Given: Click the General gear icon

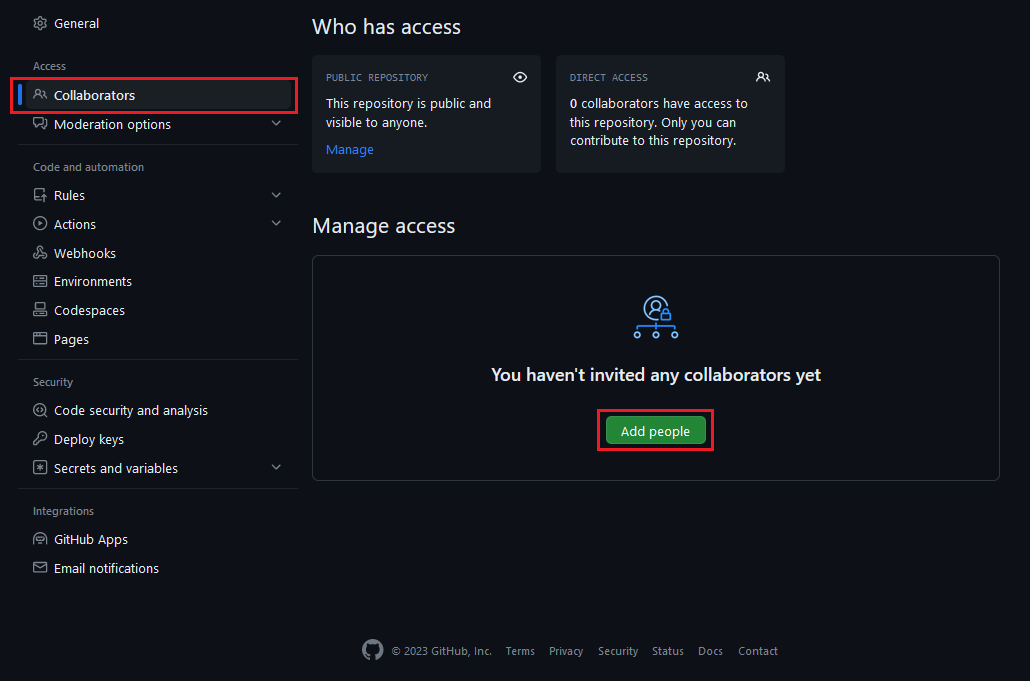Looking at the screenshot, I should tap(40, 23).
